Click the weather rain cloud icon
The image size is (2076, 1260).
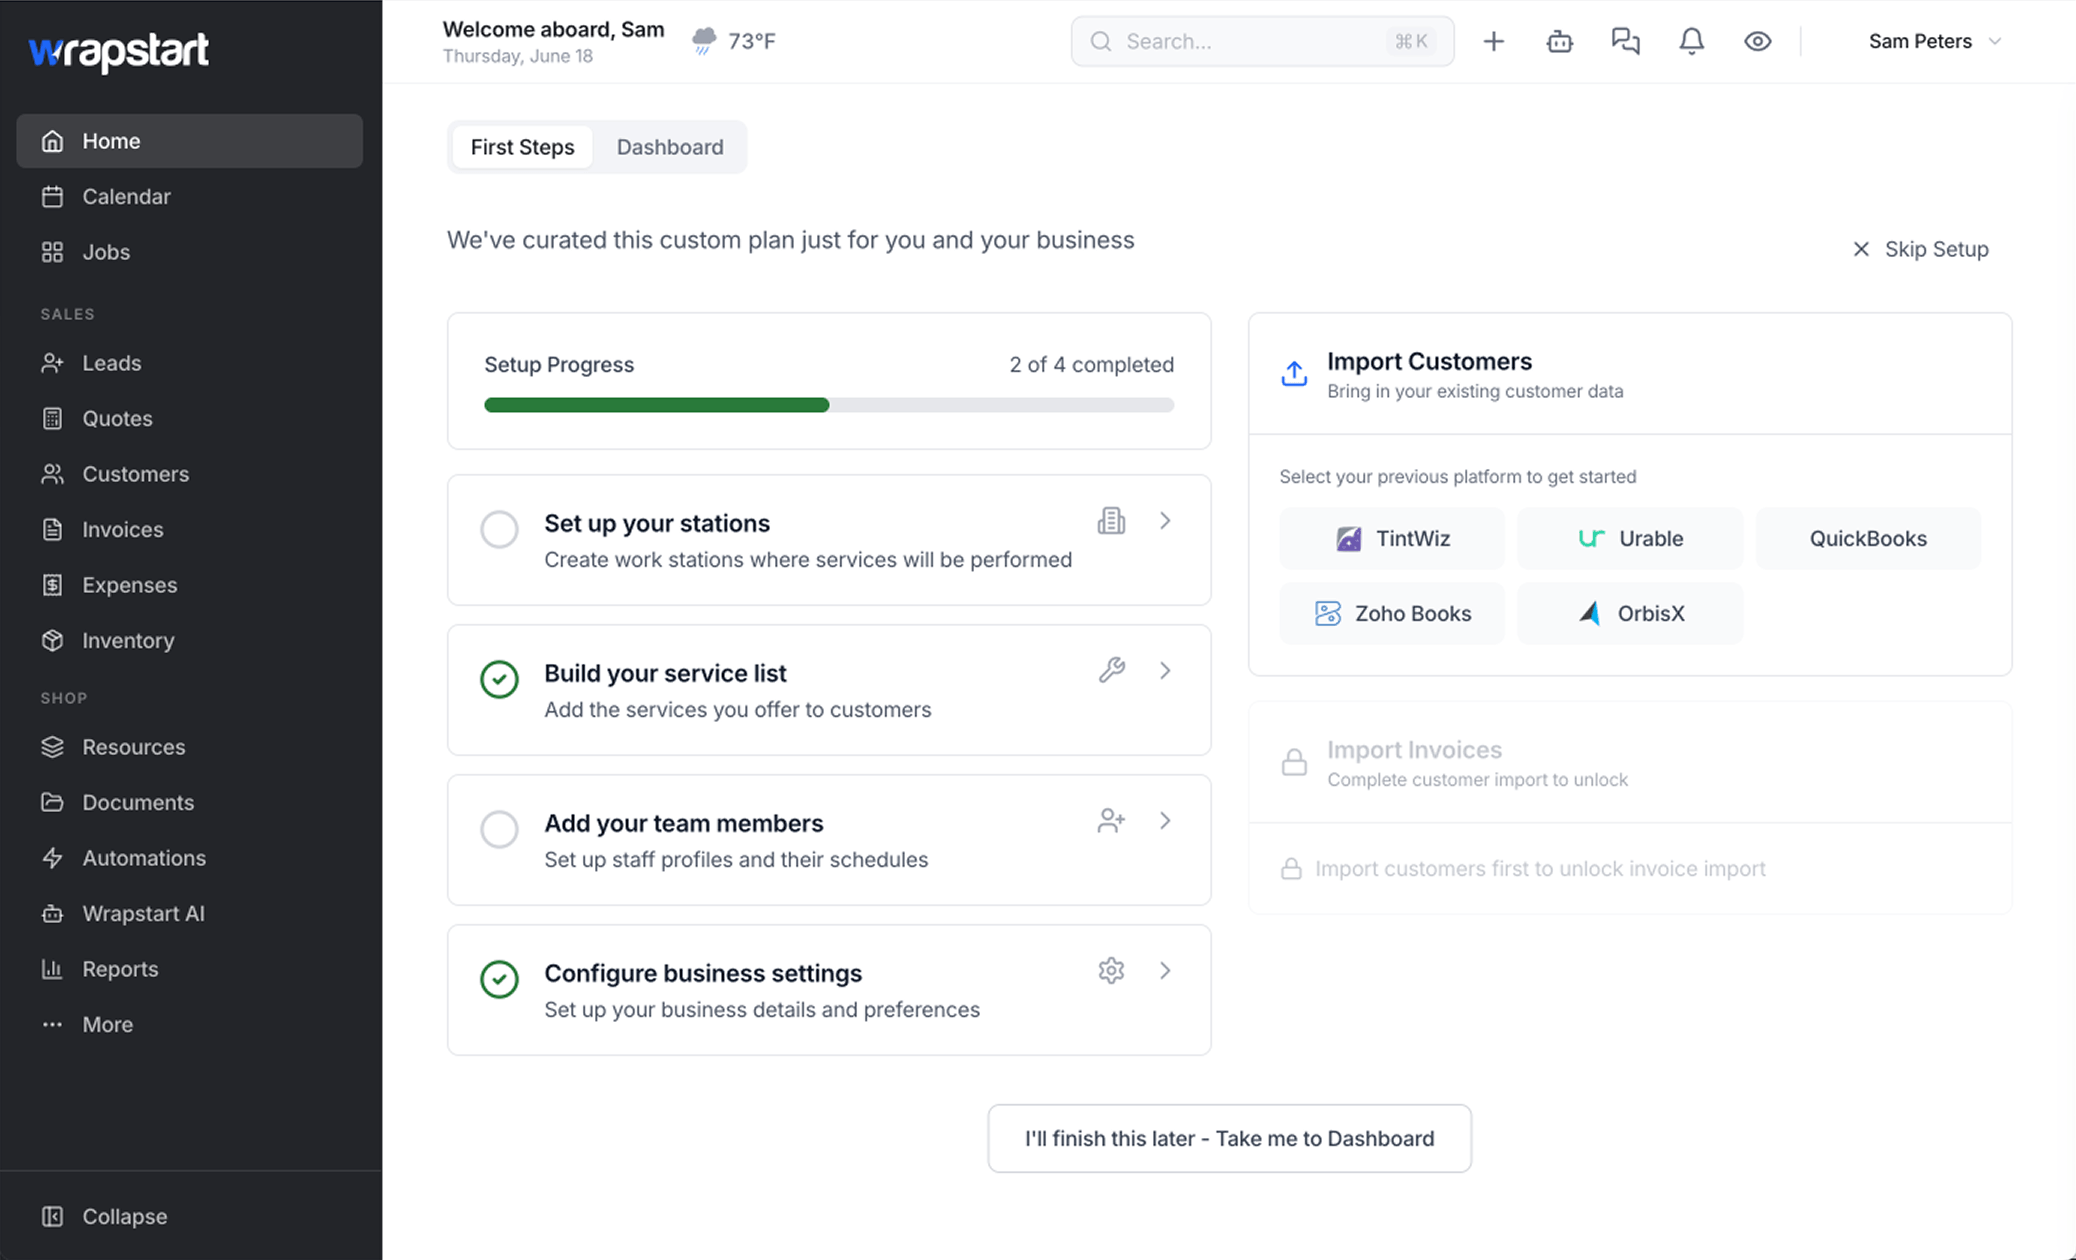point(704,41)
